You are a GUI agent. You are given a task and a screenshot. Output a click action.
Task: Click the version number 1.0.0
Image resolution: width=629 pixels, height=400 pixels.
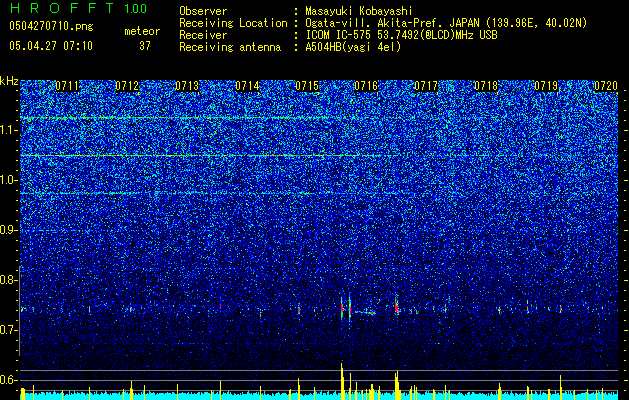coord(136,9)
